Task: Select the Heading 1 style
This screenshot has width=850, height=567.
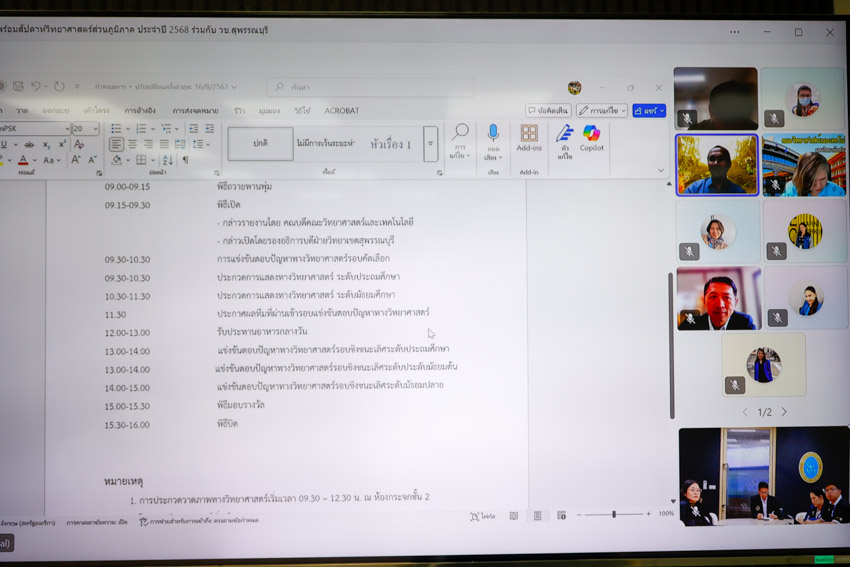Action: coord(391,144)
